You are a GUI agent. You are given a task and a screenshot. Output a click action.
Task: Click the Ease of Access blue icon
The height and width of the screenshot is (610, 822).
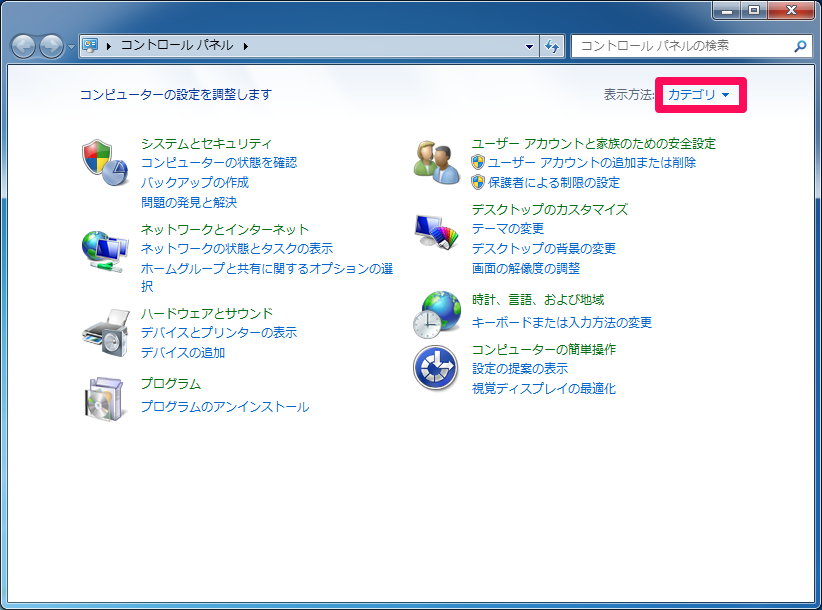(436, 369)
